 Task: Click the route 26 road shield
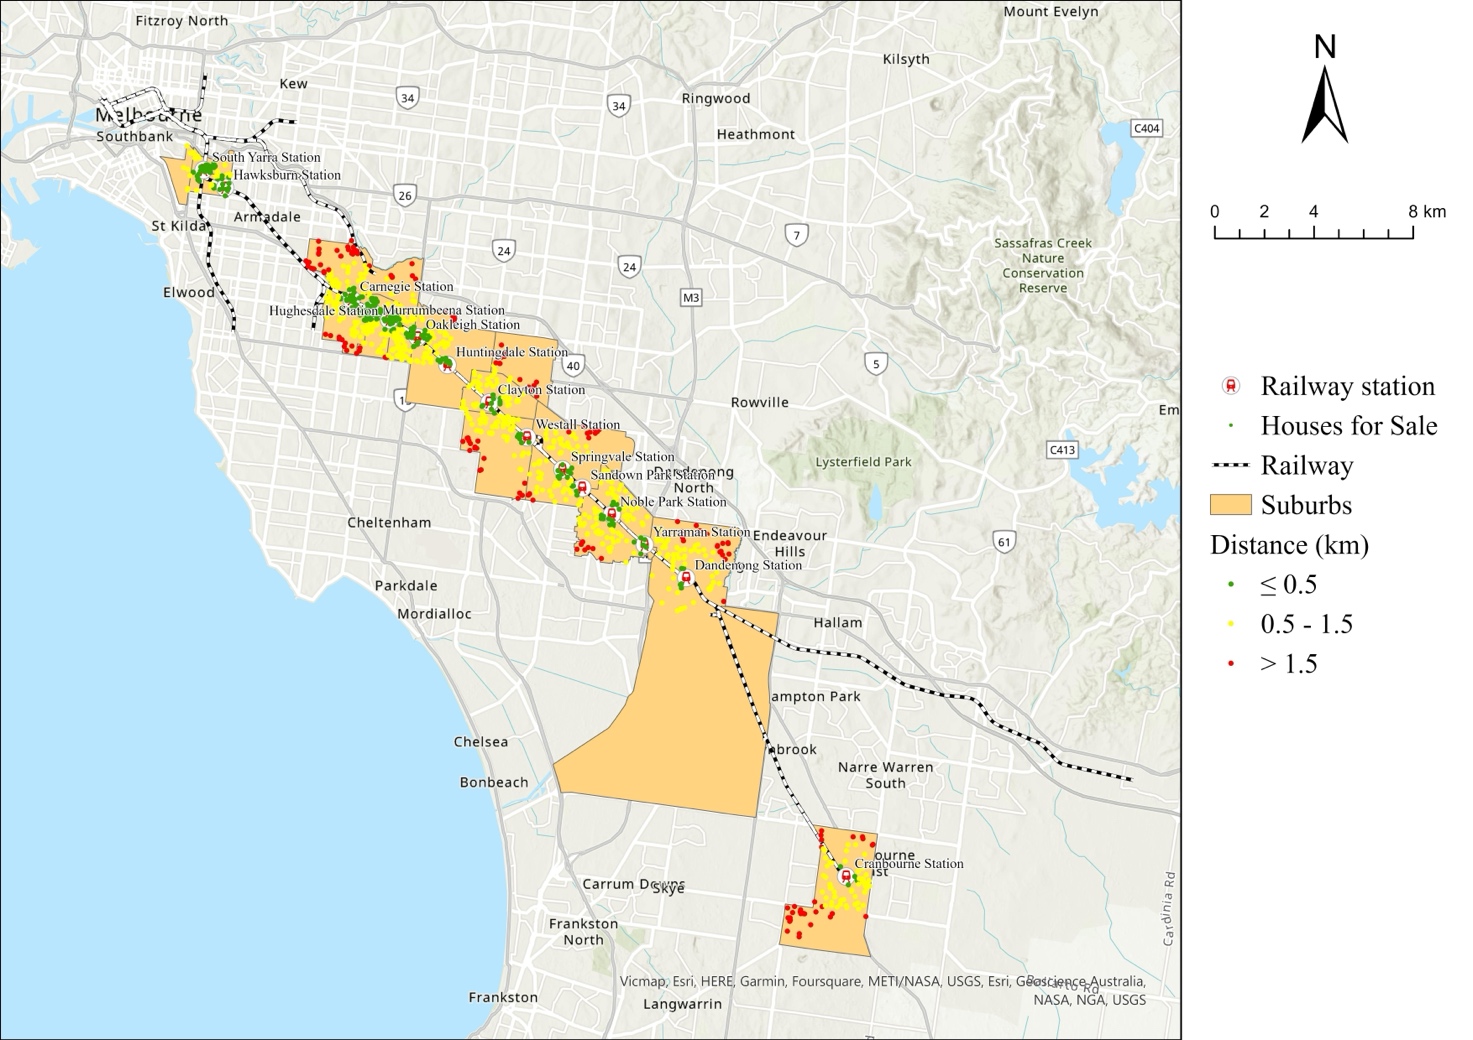point(404,195)
